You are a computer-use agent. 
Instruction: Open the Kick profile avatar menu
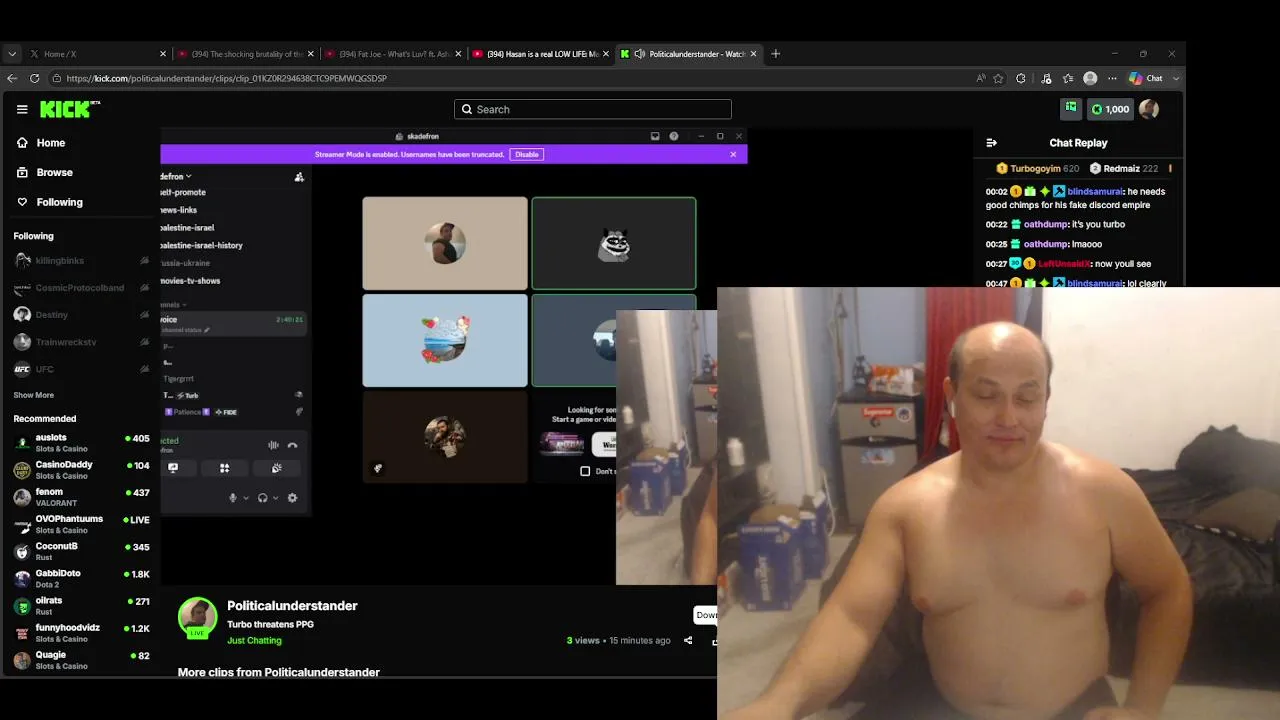tap(1149, 109)
